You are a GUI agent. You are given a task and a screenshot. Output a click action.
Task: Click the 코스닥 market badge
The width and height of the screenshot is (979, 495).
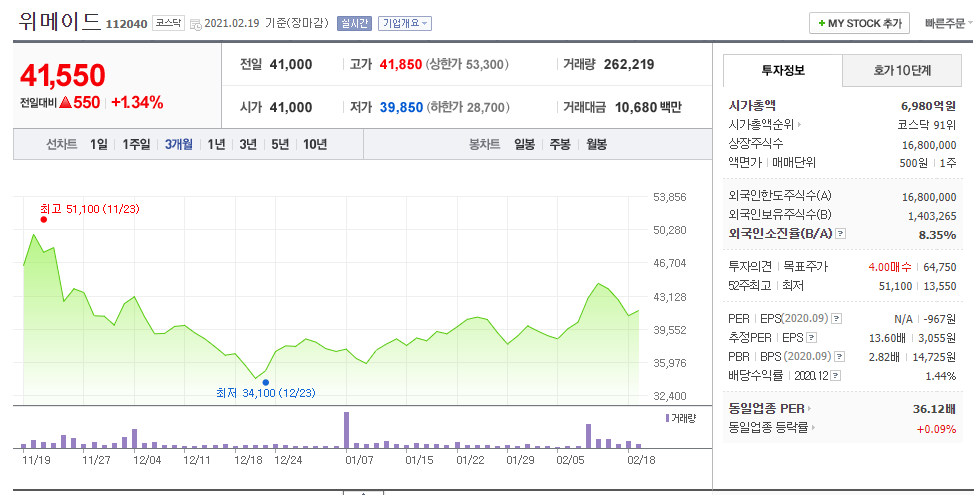click(x=169, y=23)
